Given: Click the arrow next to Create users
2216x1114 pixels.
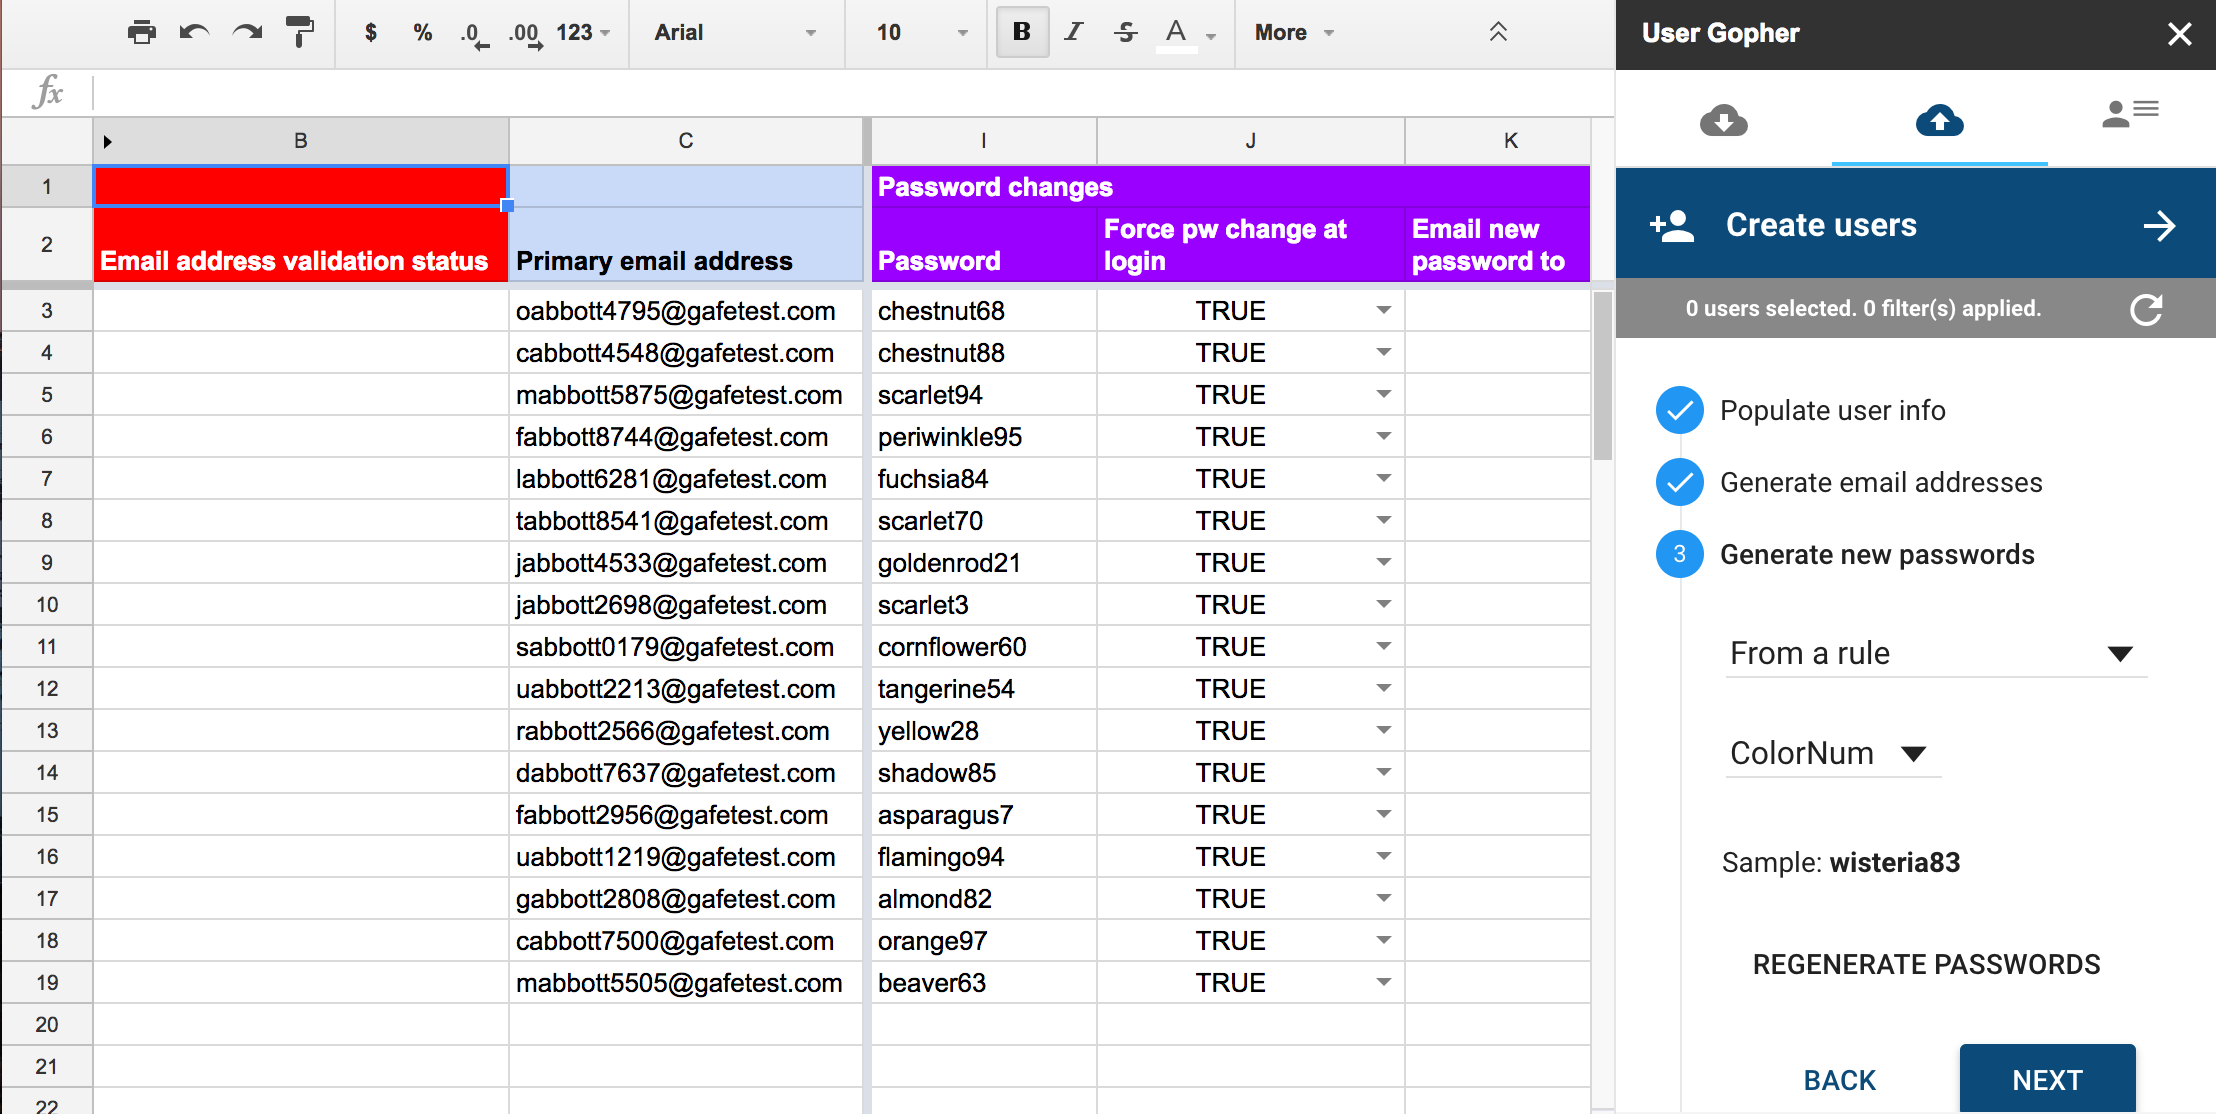Looking at the screenshot, I should tap(2159, 226).
